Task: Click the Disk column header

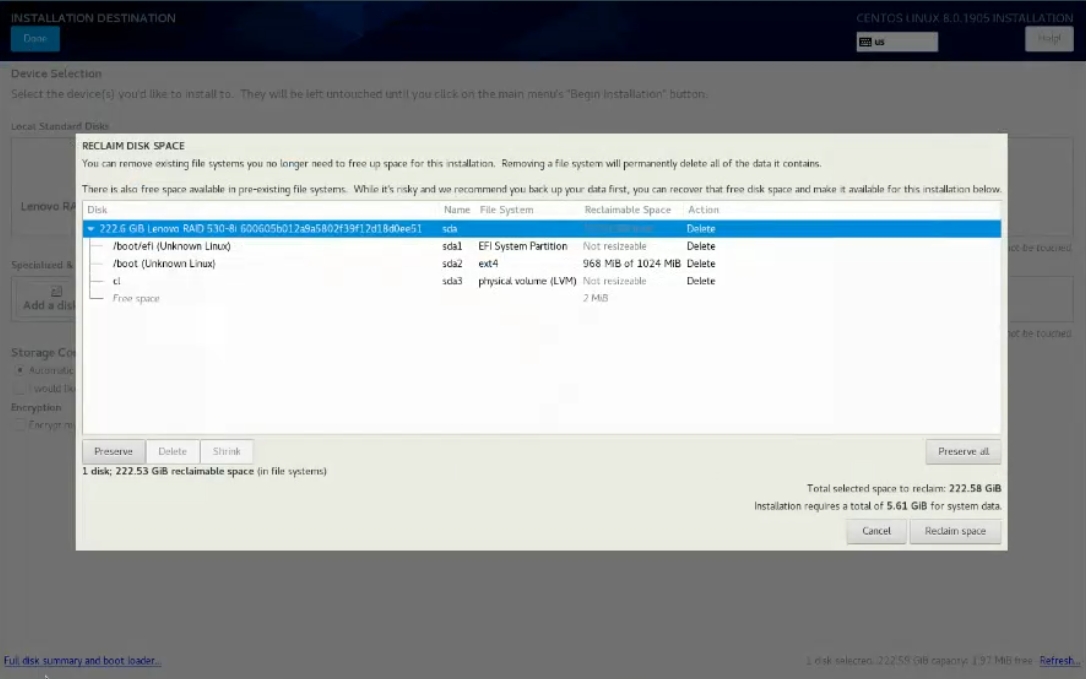Action: click(x=97, y=210)
